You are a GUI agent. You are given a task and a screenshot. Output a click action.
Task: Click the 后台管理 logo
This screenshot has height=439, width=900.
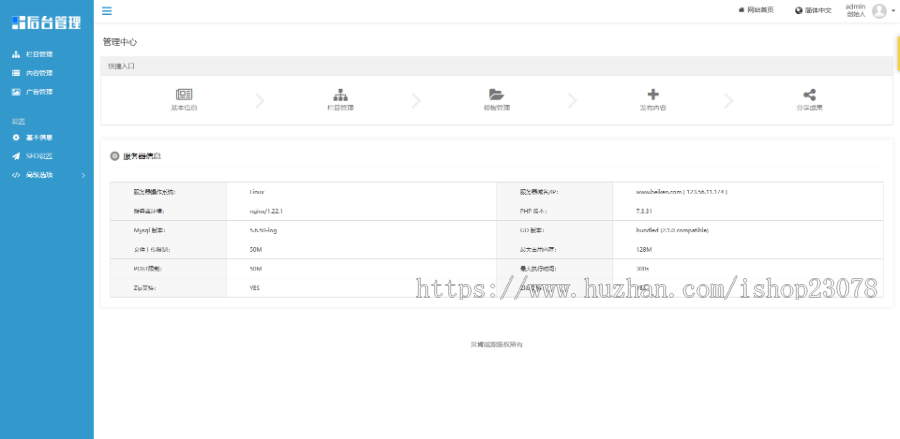pos(46,22)
